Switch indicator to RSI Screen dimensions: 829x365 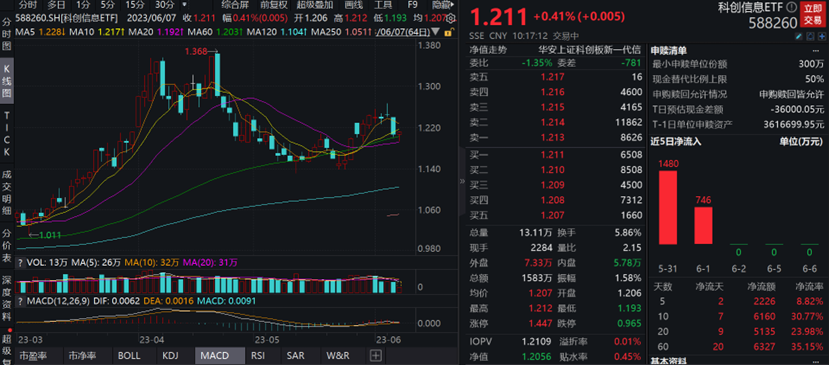[258, 355]
